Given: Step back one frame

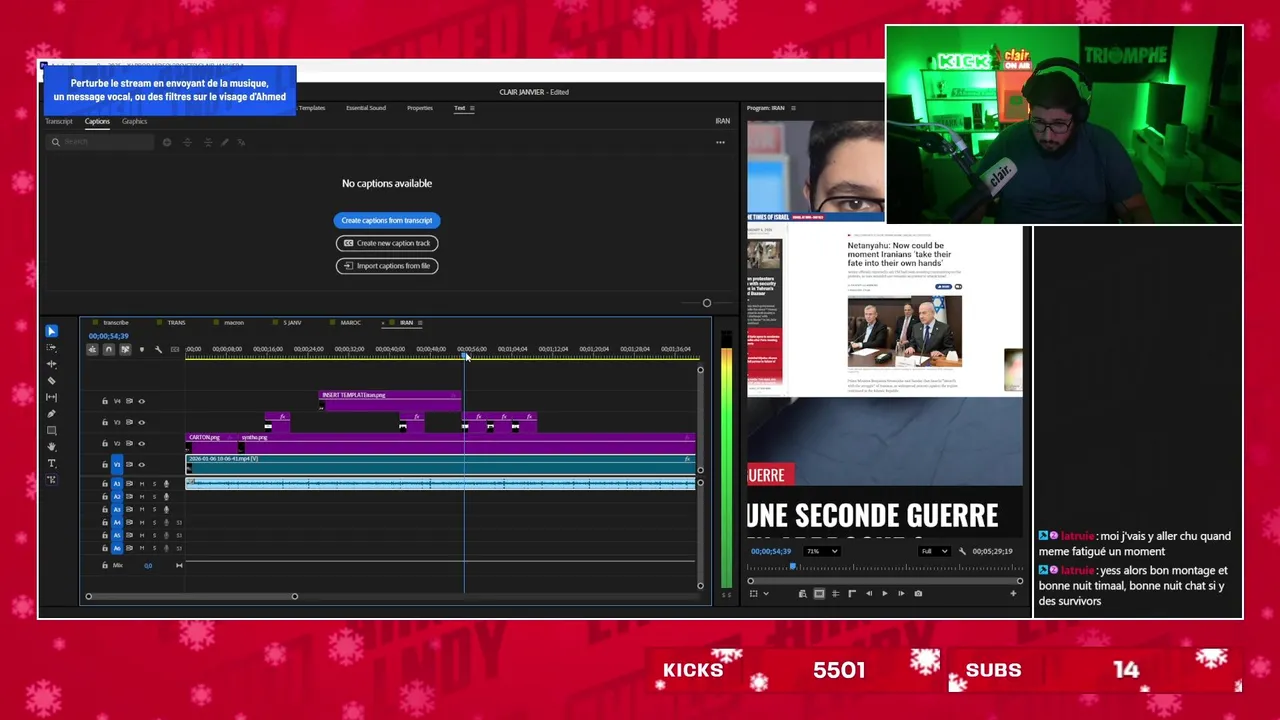Looking at the screenshot, I should click(868, 593).
